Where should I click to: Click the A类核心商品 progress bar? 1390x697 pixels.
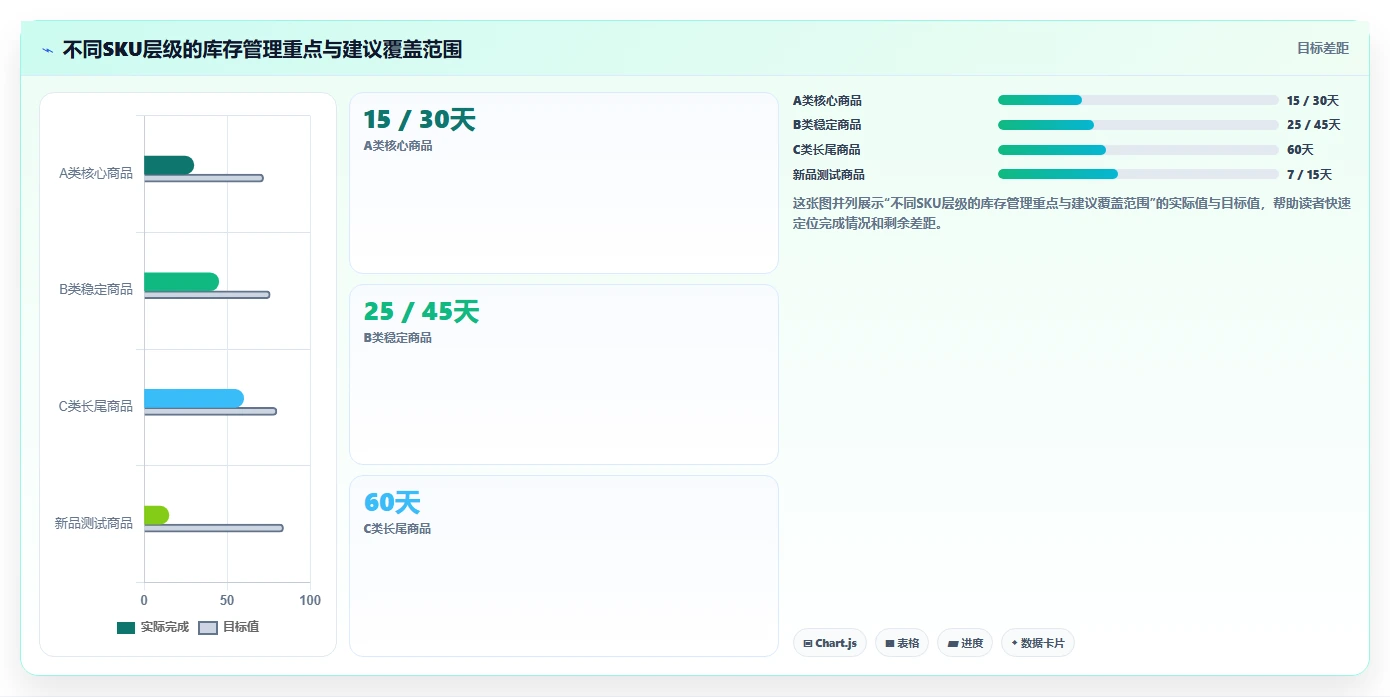tap(1138, 100)
